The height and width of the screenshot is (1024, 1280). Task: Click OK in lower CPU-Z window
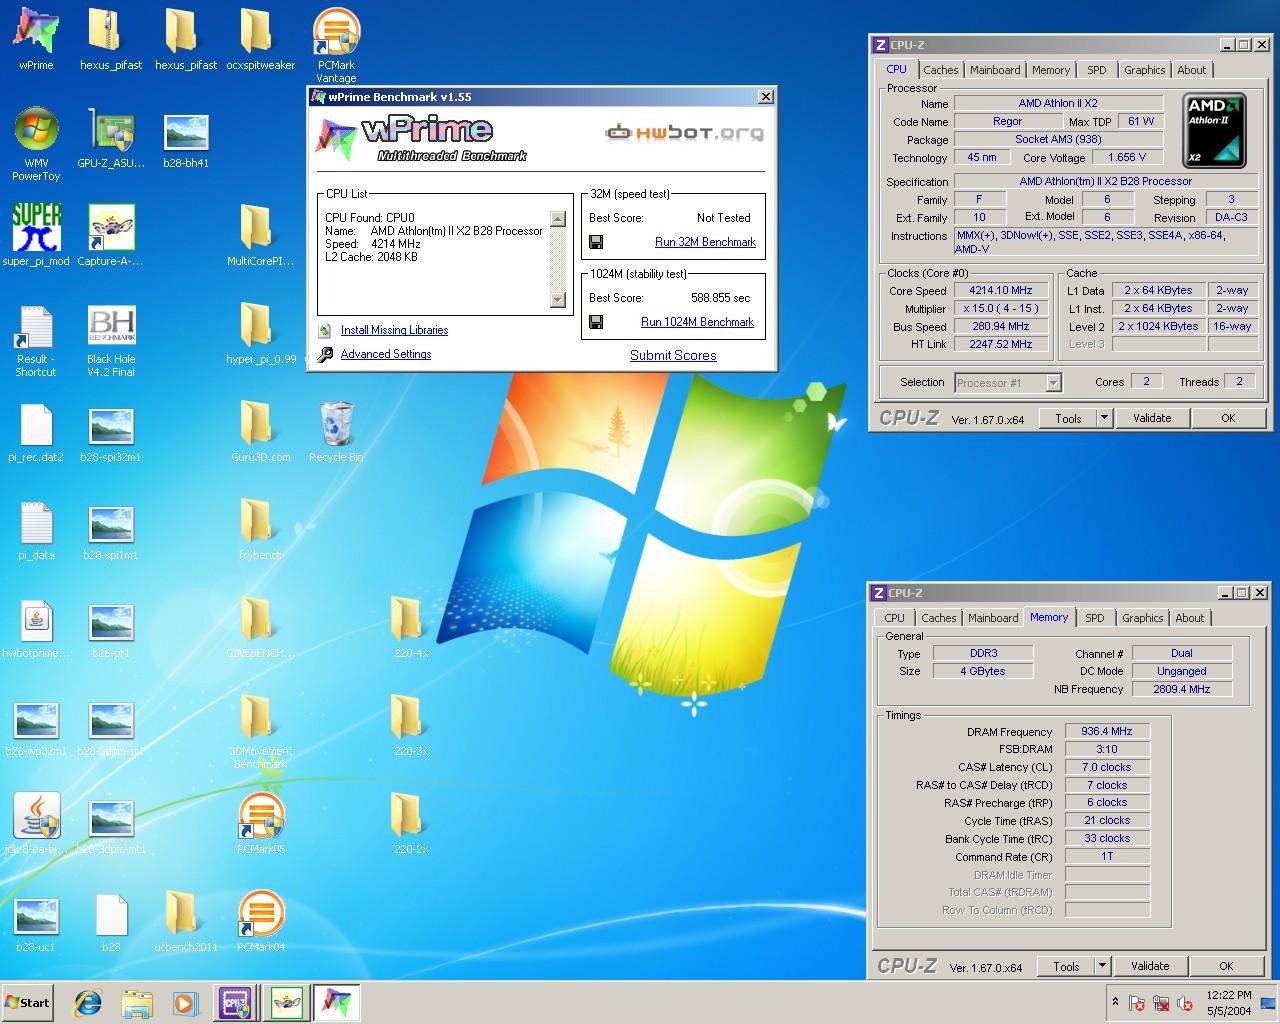[x=1226, y=966]
